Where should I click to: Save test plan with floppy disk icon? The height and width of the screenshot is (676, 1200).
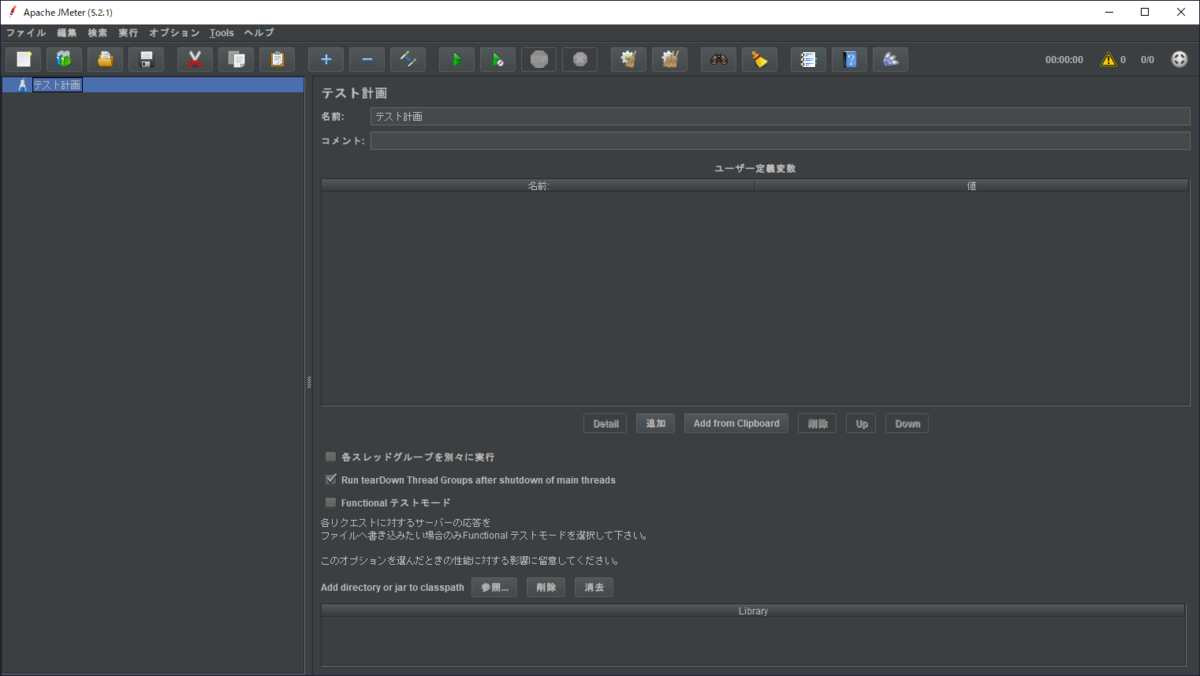coord(146,59)
